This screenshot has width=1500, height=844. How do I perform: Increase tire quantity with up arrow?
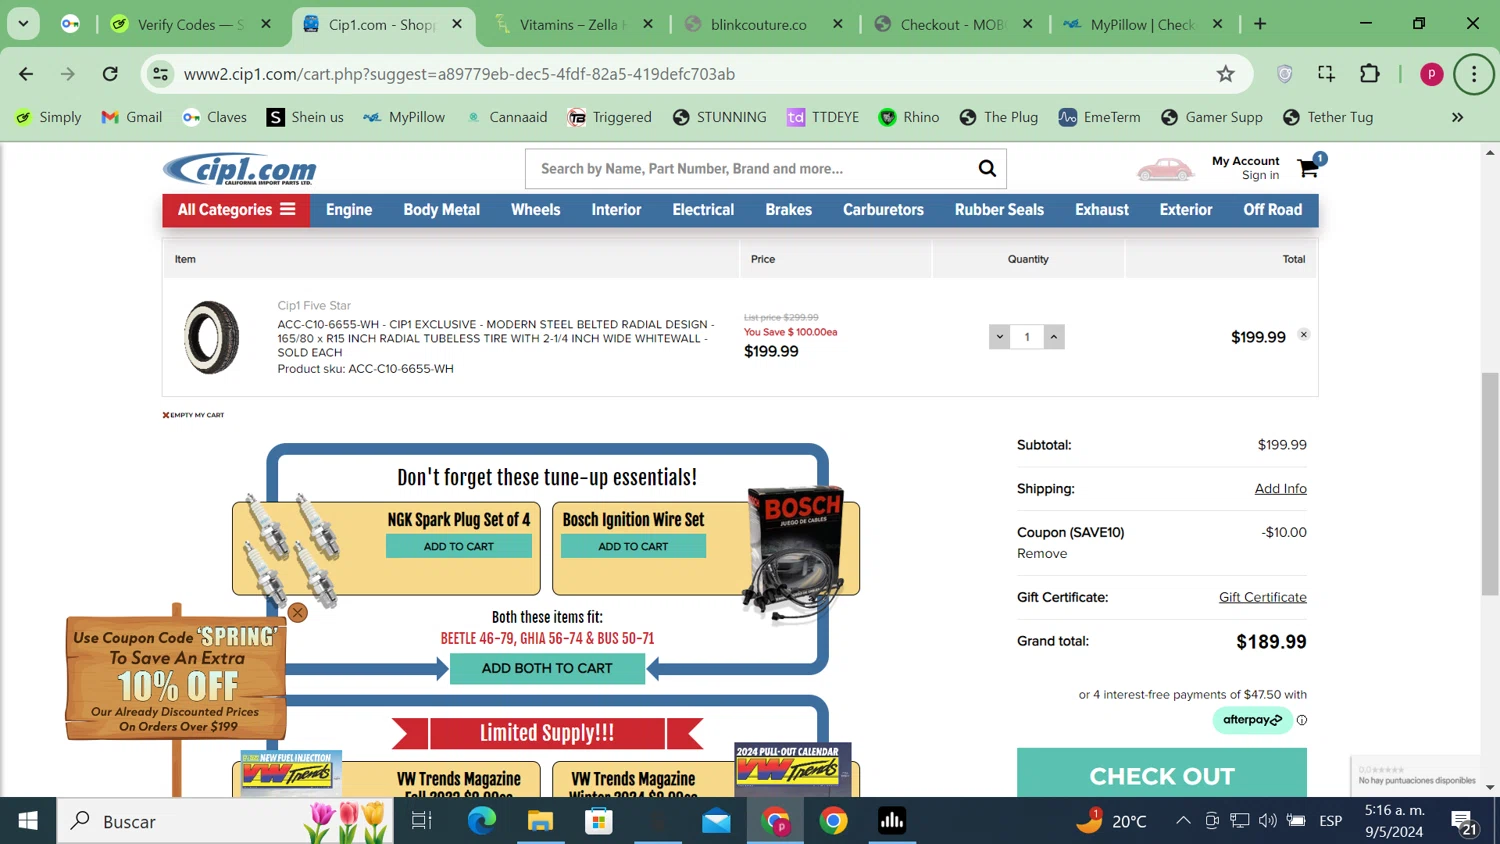1054,337
